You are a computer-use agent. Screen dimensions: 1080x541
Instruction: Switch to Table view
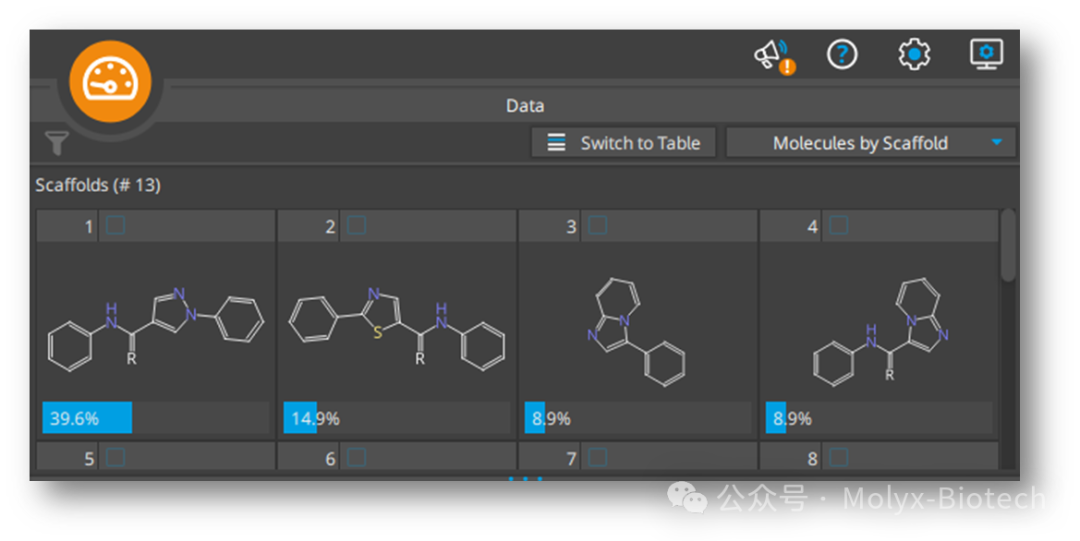point(623,143)
